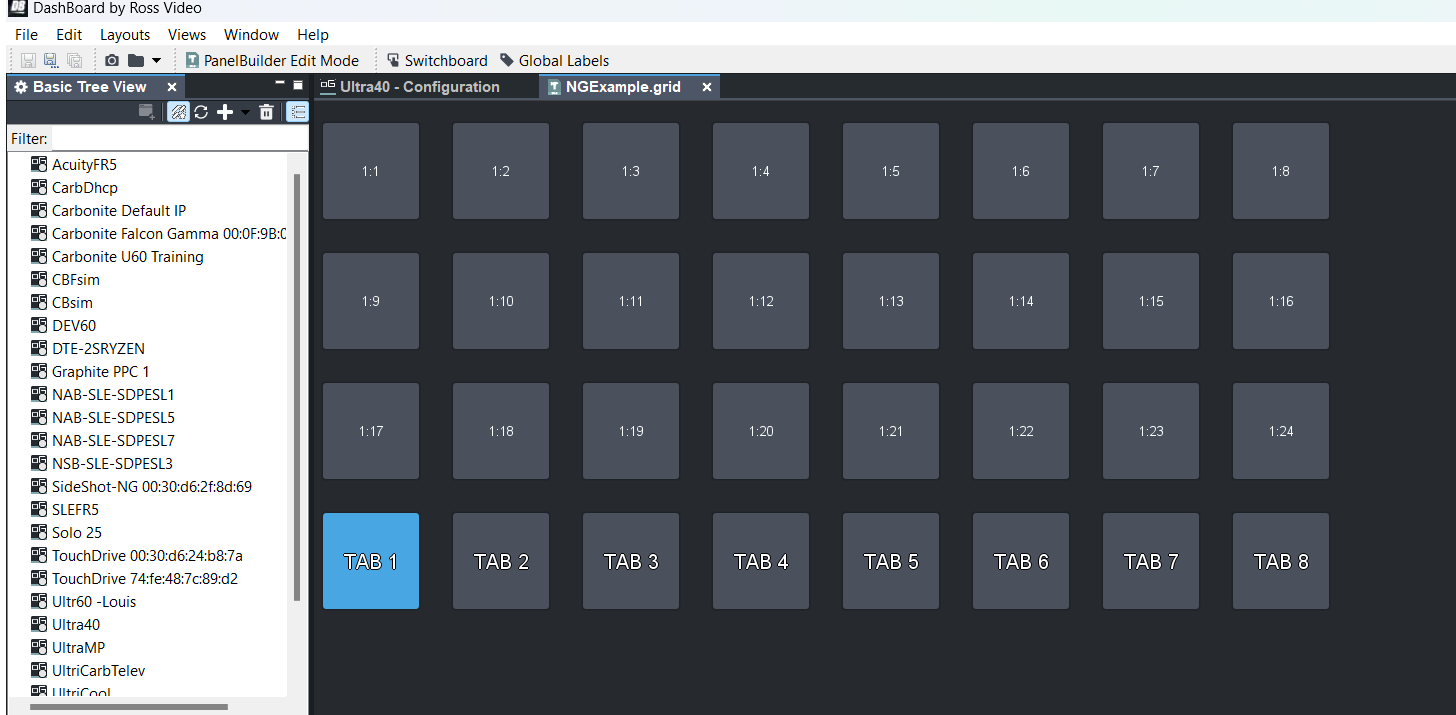Viewport: 1456px width, 715px height.
Task: Select CarbDhcp in the tree
Action: [84, 187]
